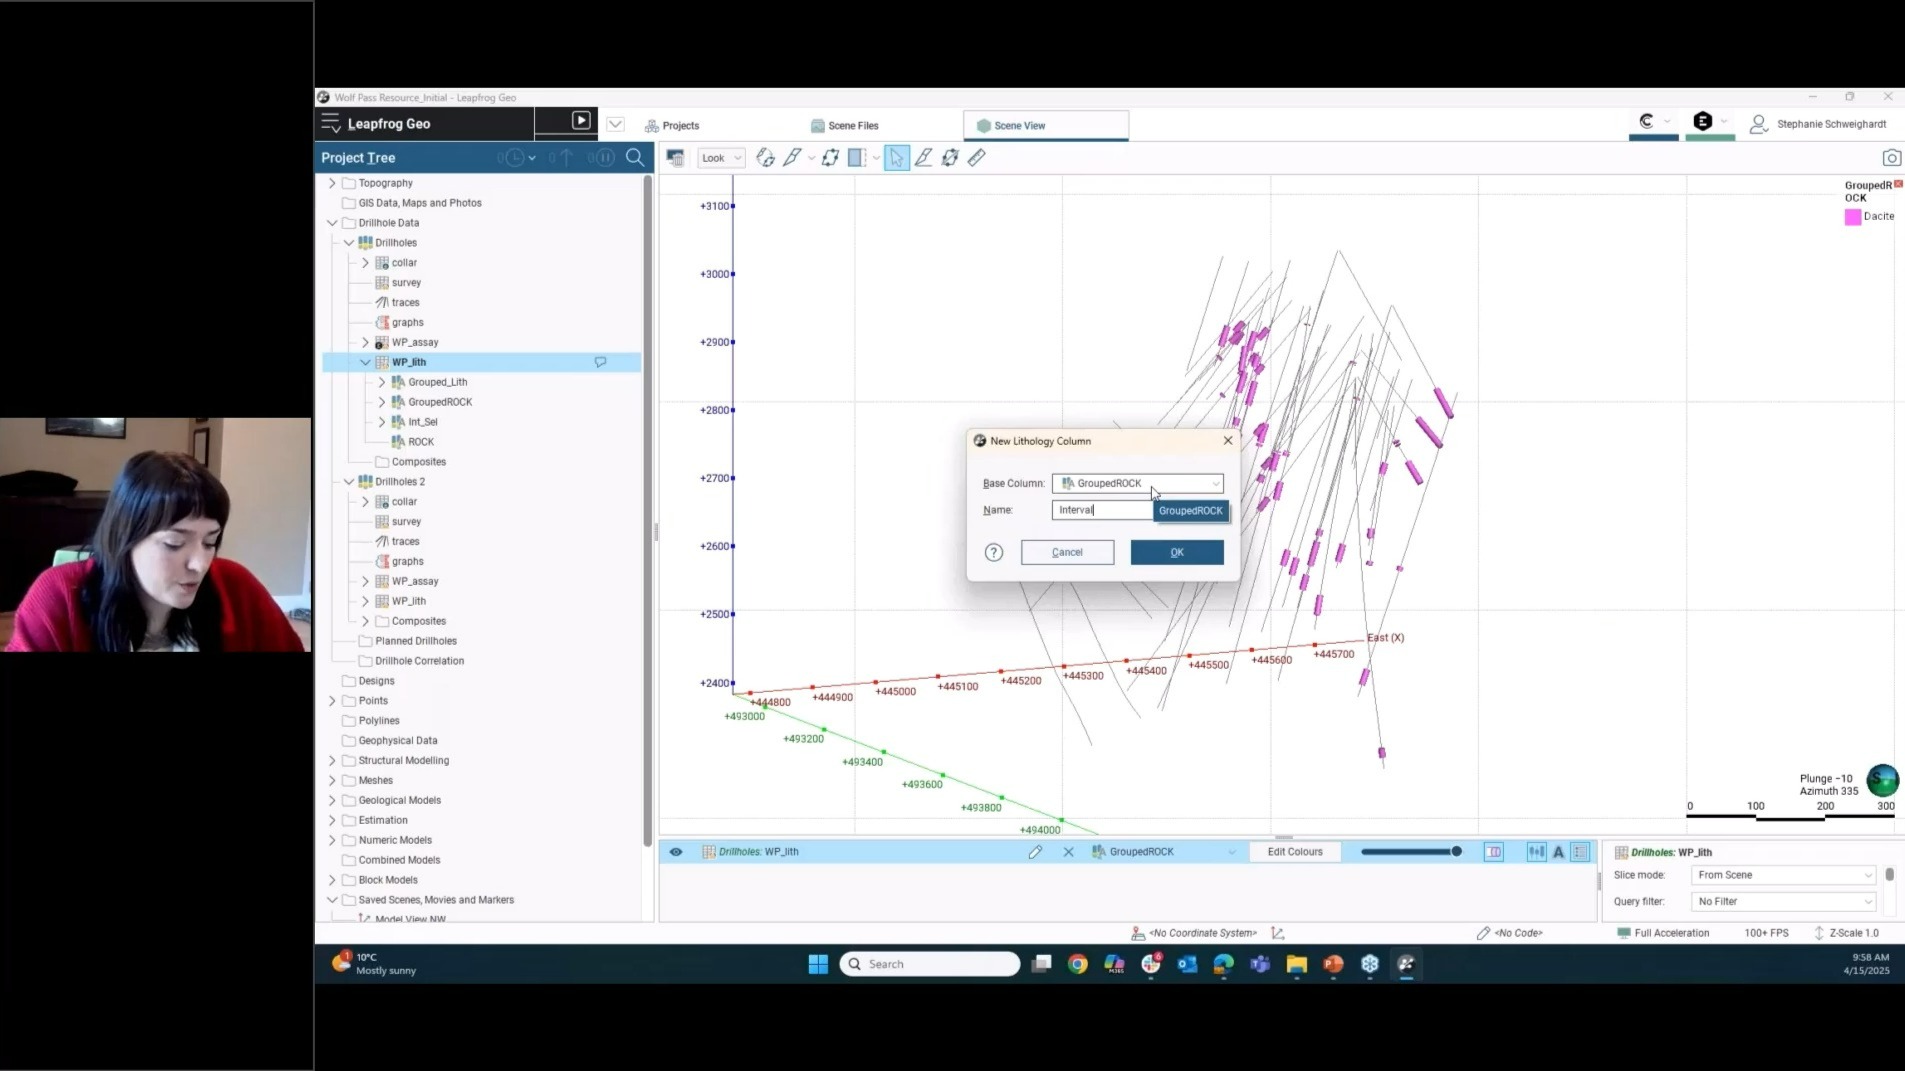Choose GroupedROCK autocomplete suggestion
1905x1071 pixels.
tap(1190, 511)
